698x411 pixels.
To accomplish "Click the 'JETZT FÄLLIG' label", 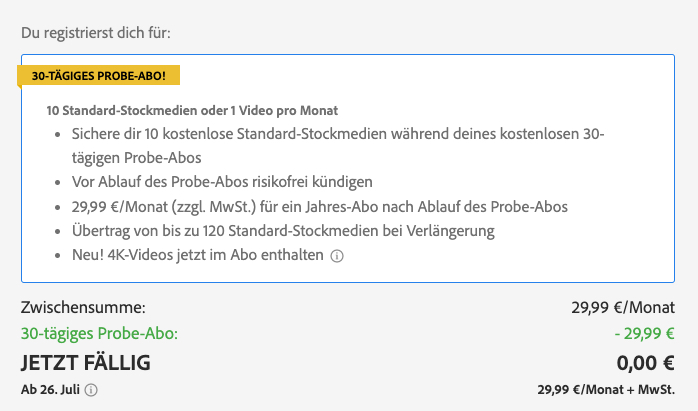I will [x=86, y=362].
